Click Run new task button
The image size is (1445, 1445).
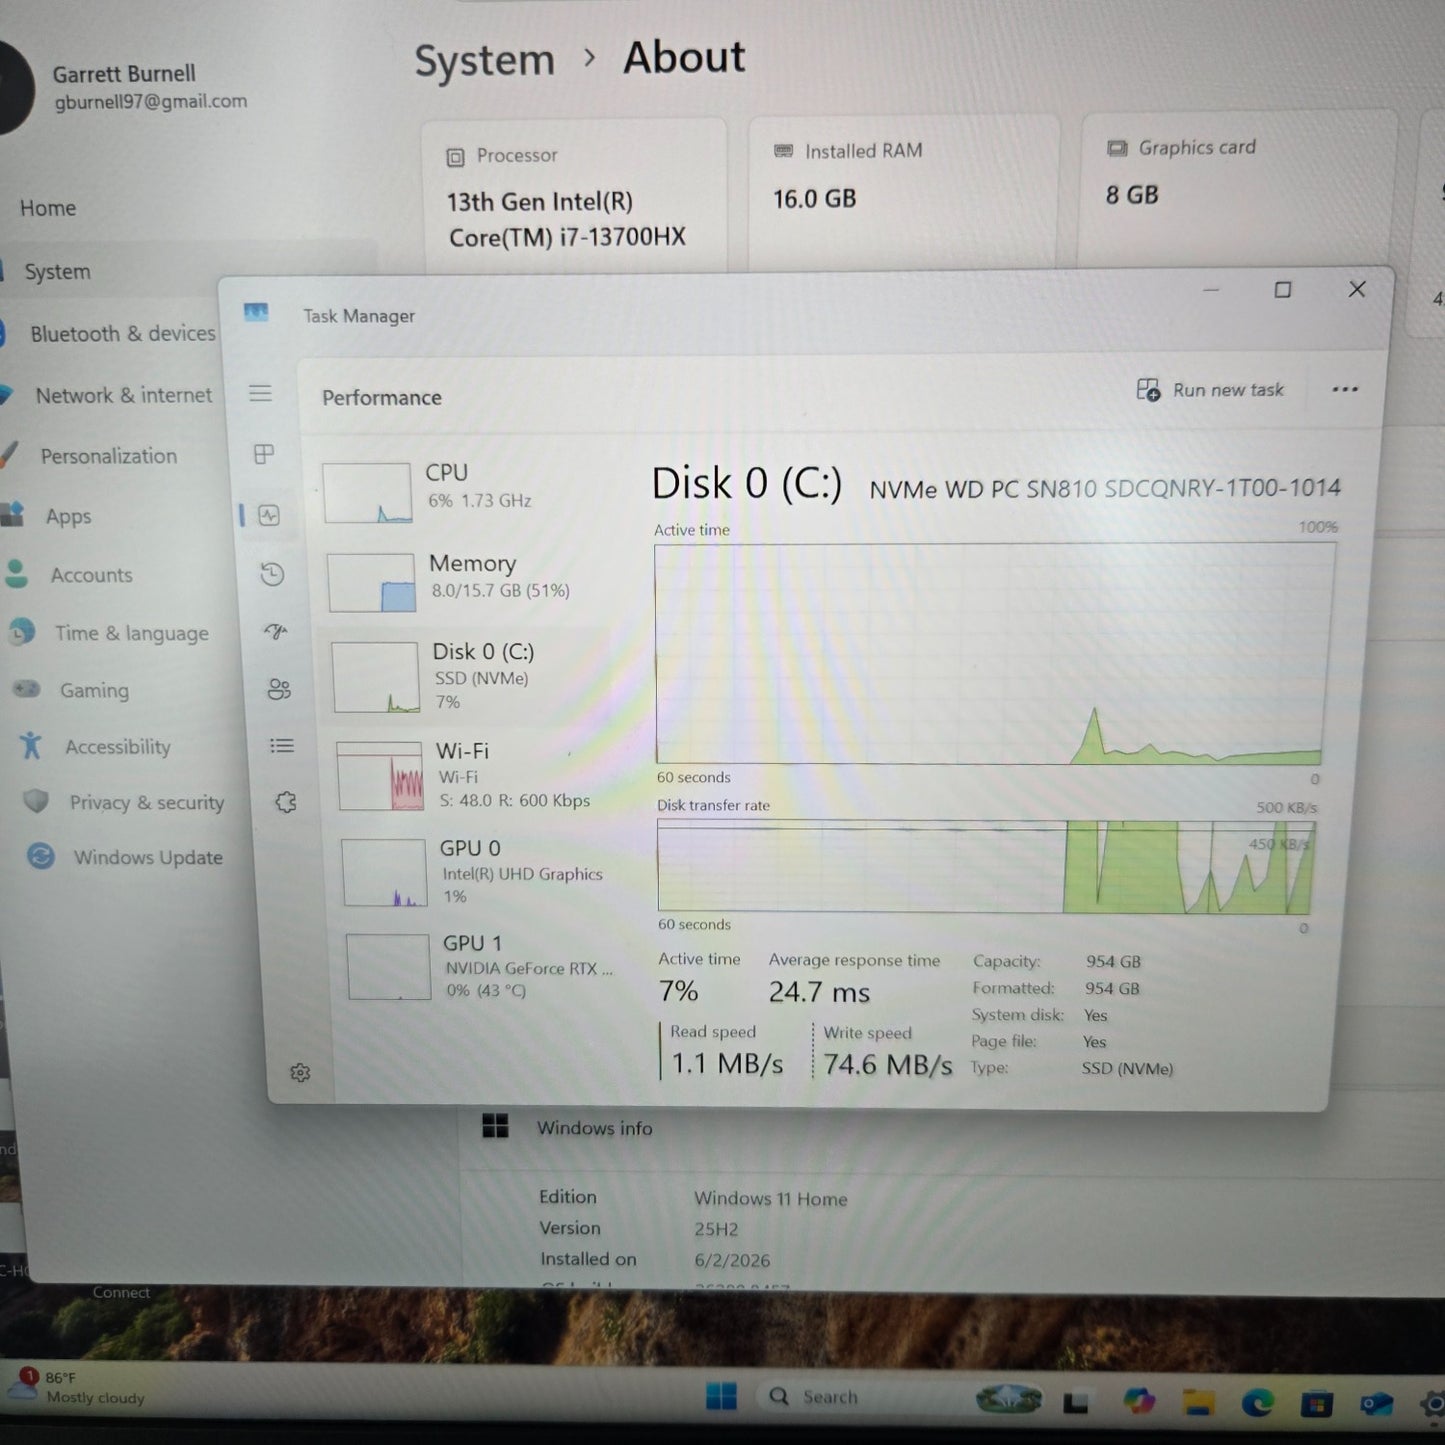1210,390
